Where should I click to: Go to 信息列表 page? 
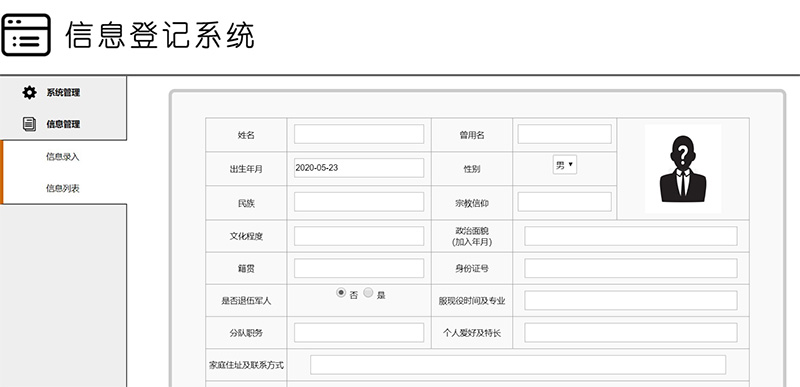[x=63, y=189]
